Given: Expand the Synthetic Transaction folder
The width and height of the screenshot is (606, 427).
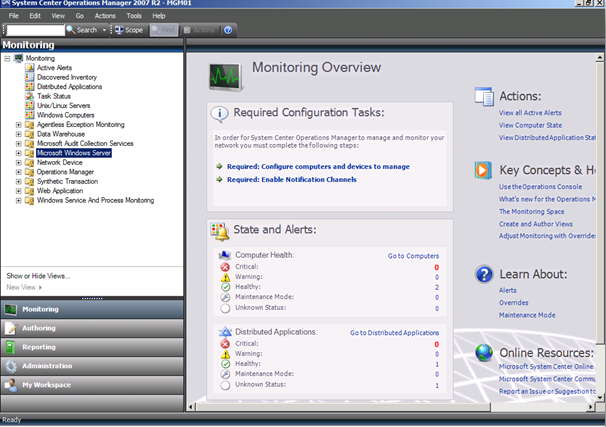Looking at the screenshot, I should point(18,182).
